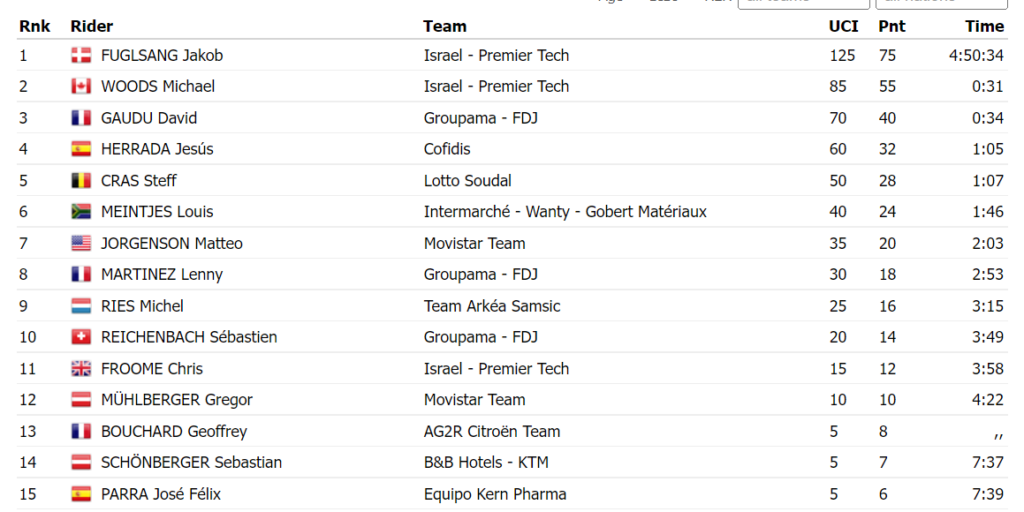Click the US flag next to Jorgenson

pos(81,244)
